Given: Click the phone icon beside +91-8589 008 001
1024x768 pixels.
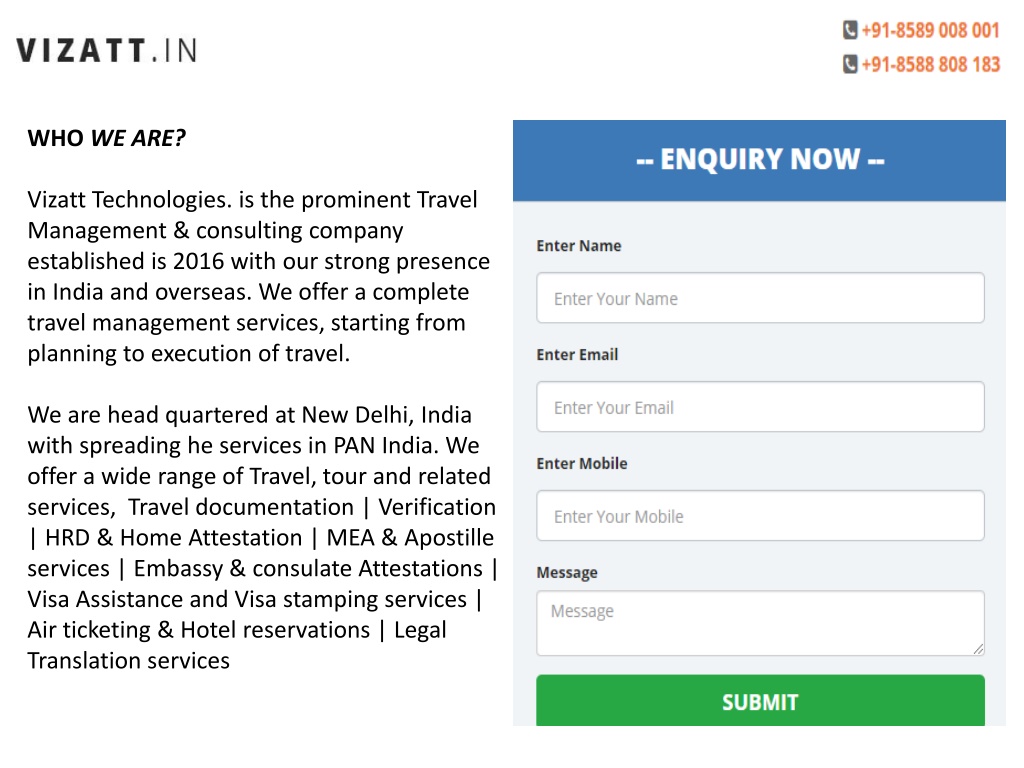Looking at the screenshot, I should click(850, 30).
